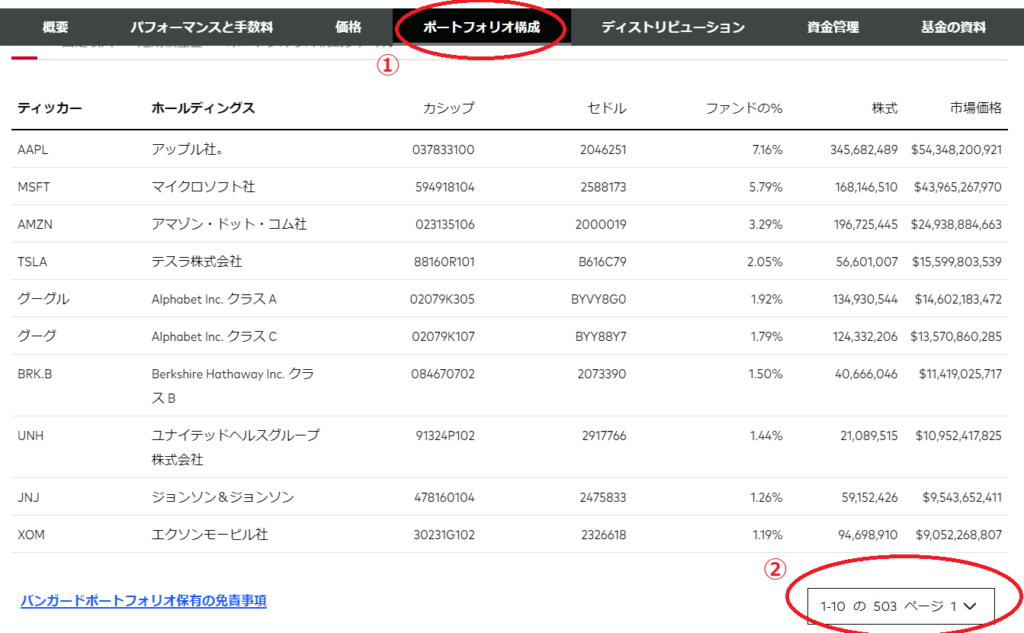1024x633 pixels.
Task: Click market value $43,965,267,970
Action: click(957, 187)
